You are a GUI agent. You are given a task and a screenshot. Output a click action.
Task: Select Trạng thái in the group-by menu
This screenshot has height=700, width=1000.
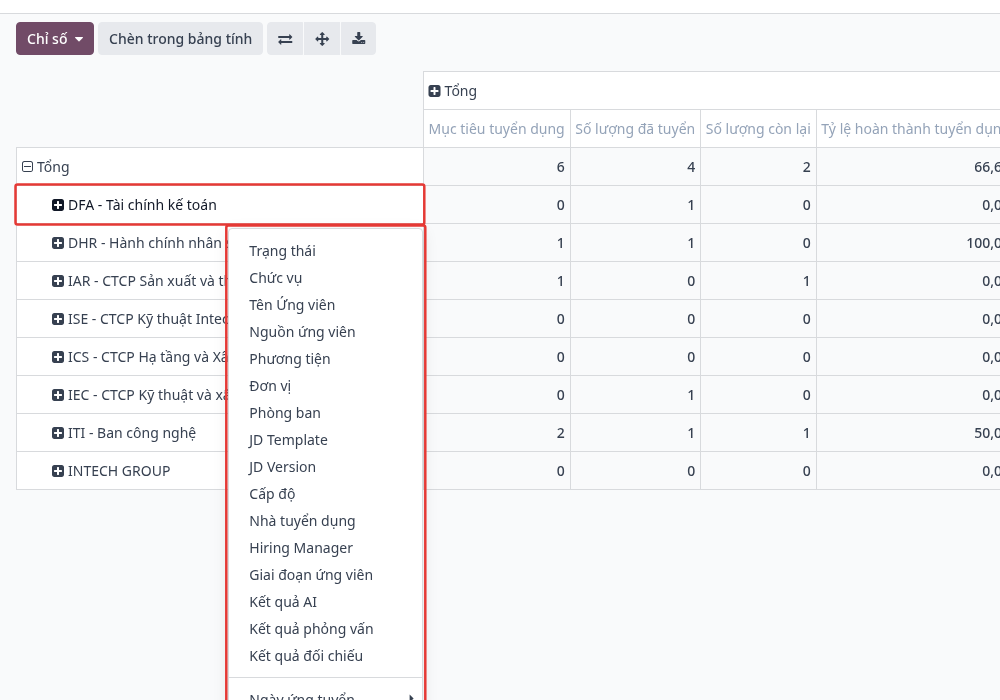coord(325,251)
